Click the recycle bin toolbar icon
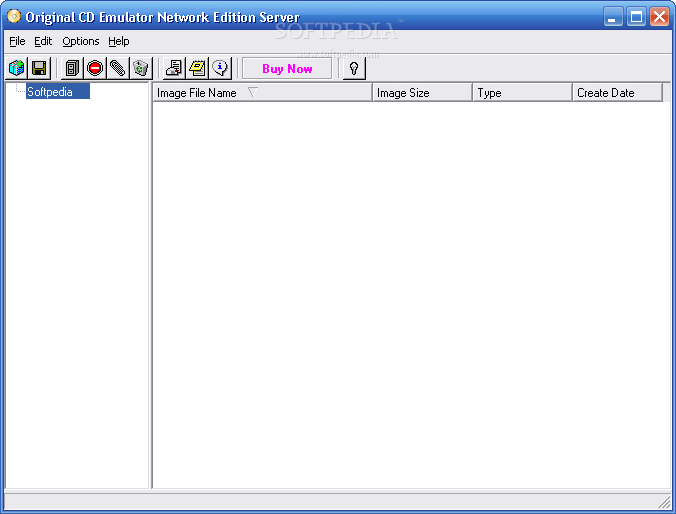This screenshot has width=676, height=514. point(141,68)
